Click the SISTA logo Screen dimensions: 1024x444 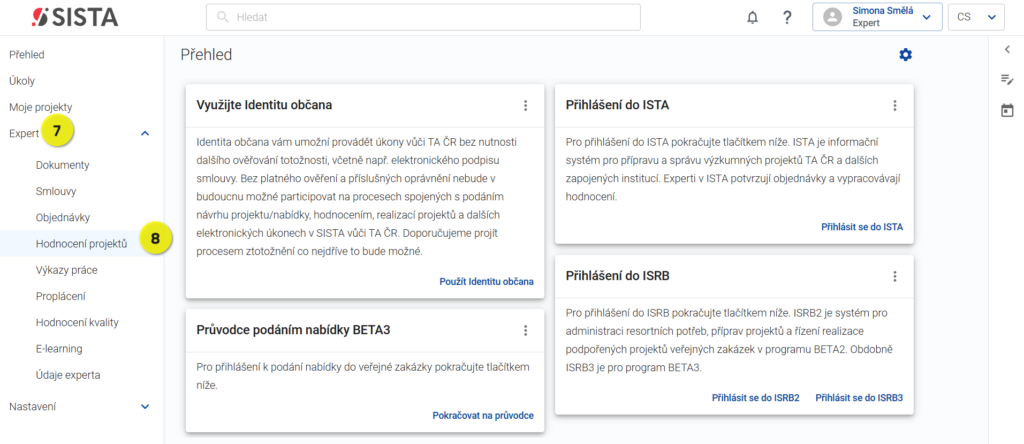tap(76, 18)
